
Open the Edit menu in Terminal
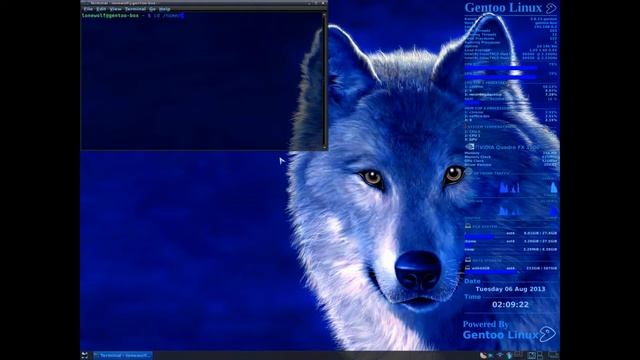(x=101, y=9)
